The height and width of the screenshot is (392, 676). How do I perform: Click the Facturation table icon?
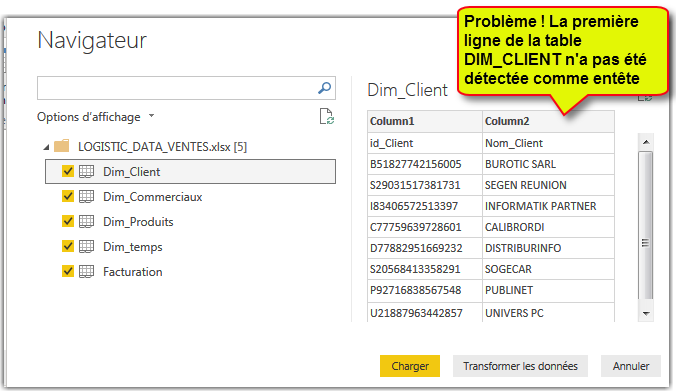86,272
